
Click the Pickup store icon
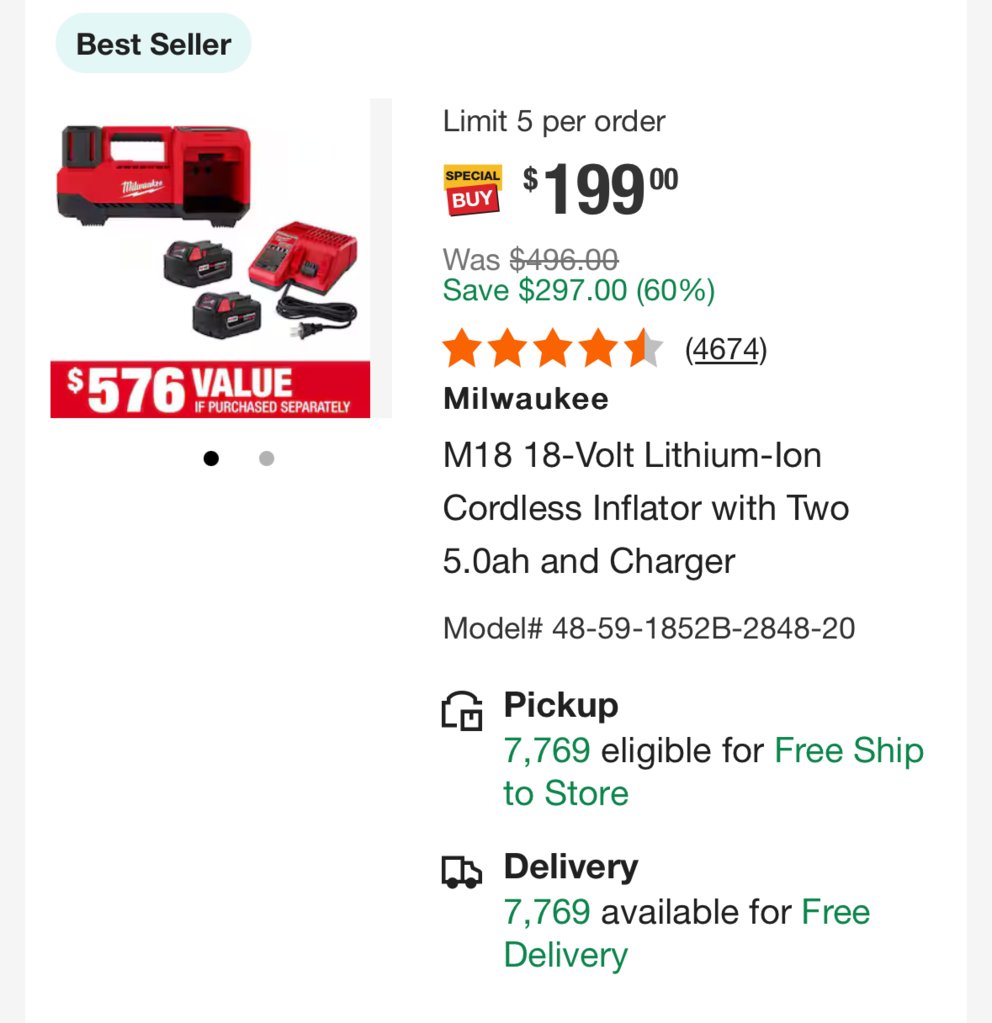click(x=462, y=710)
